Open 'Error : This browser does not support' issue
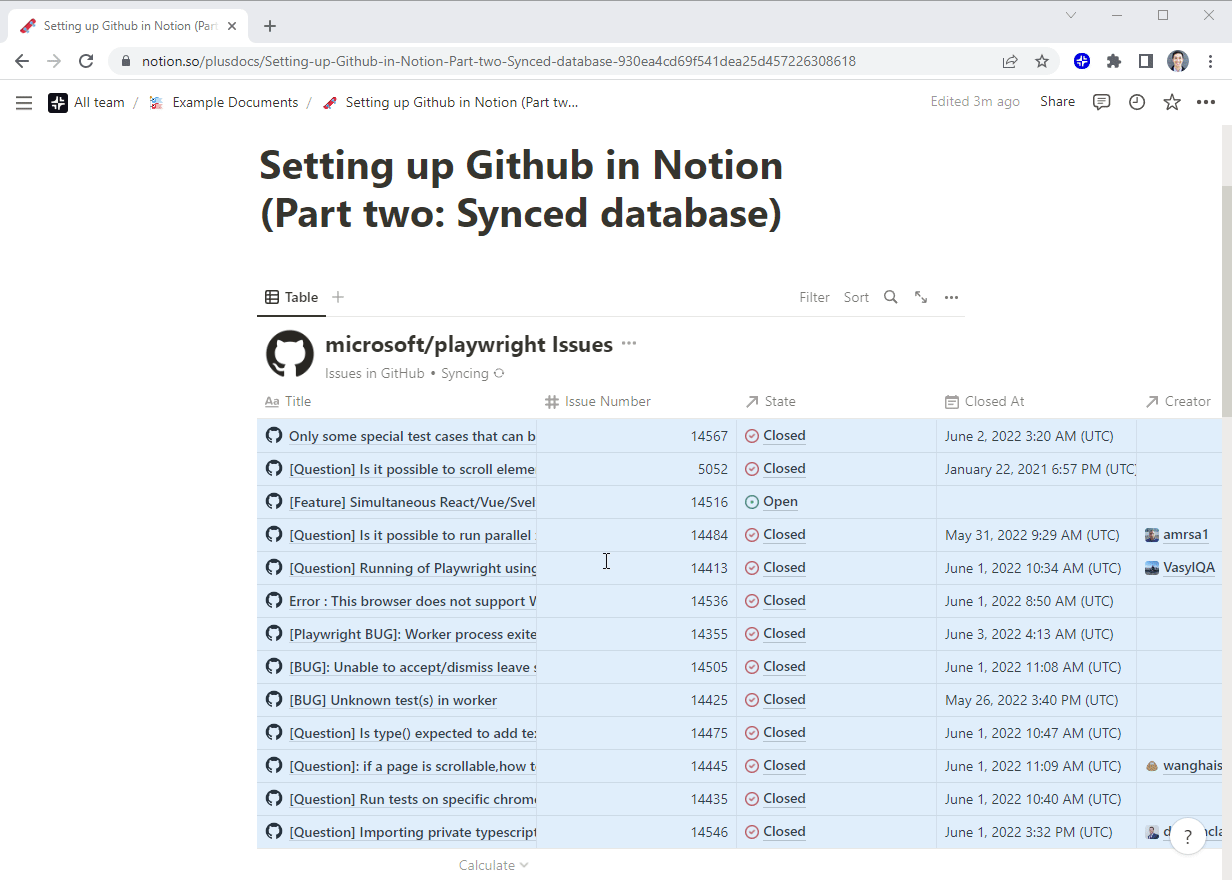The height and width of the screenshot is (880, 1232). click(412, 601)
